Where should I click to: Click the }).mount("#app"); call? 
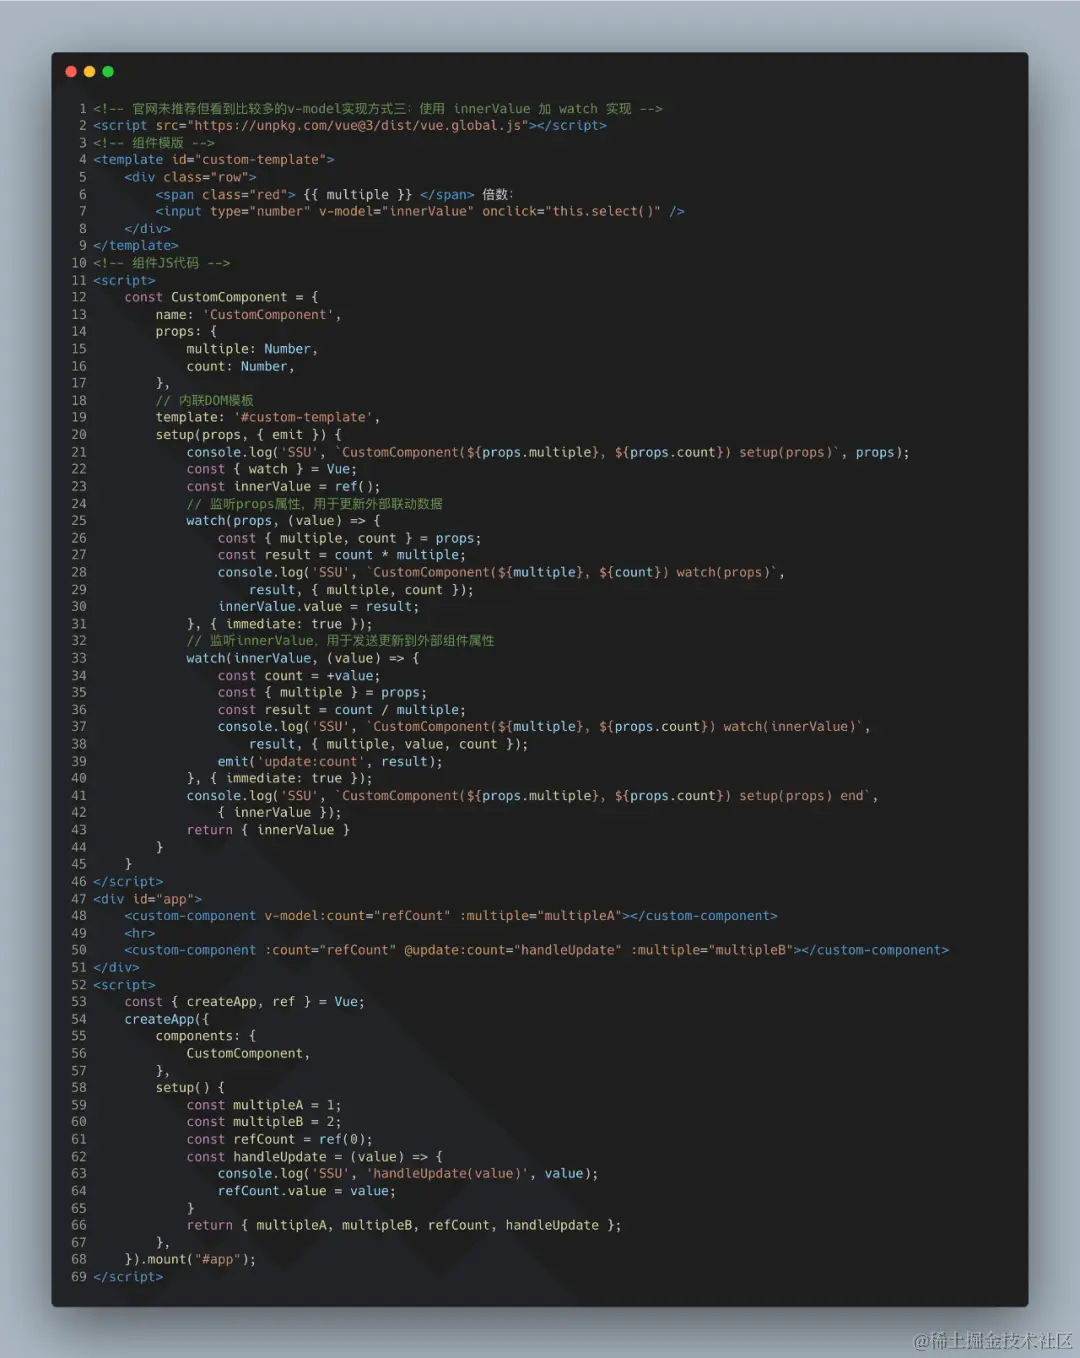click(190, 1260)
